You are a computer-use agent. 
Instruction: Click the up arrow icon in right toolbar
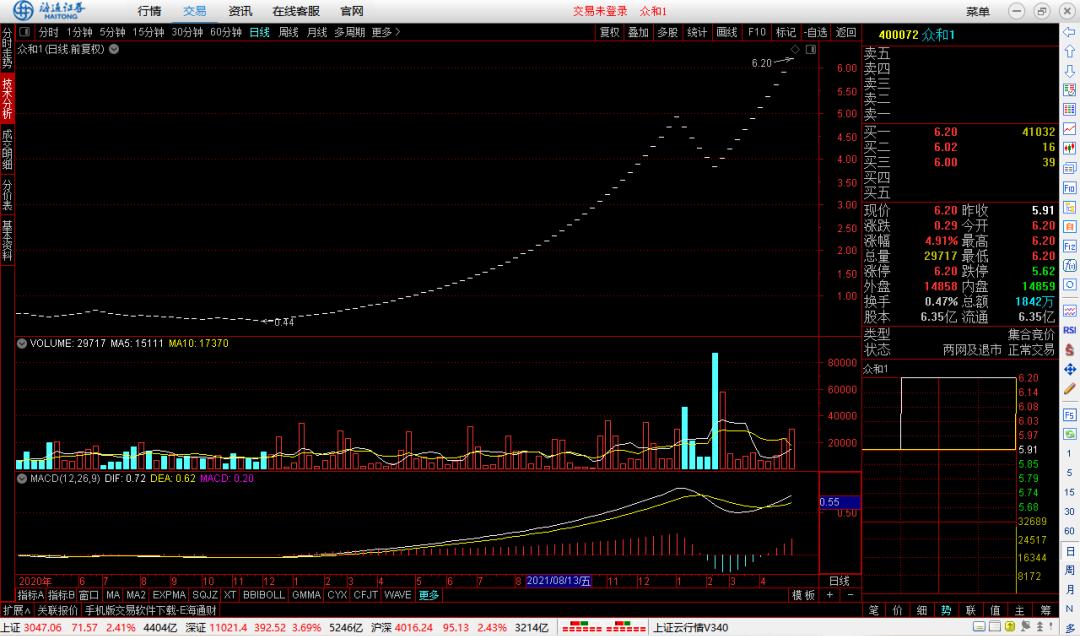(x=1070, y=52)
